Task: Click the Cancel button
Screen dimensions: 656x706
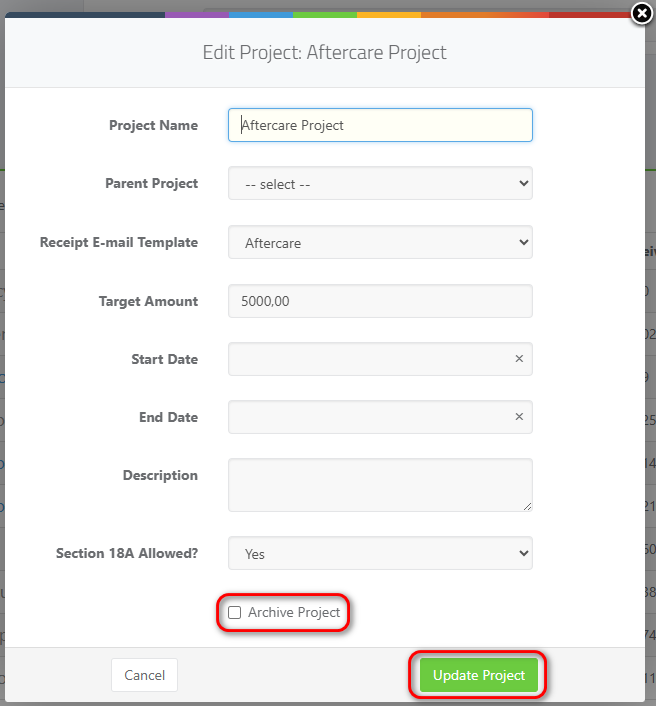Action: click(x=144, y=675)
